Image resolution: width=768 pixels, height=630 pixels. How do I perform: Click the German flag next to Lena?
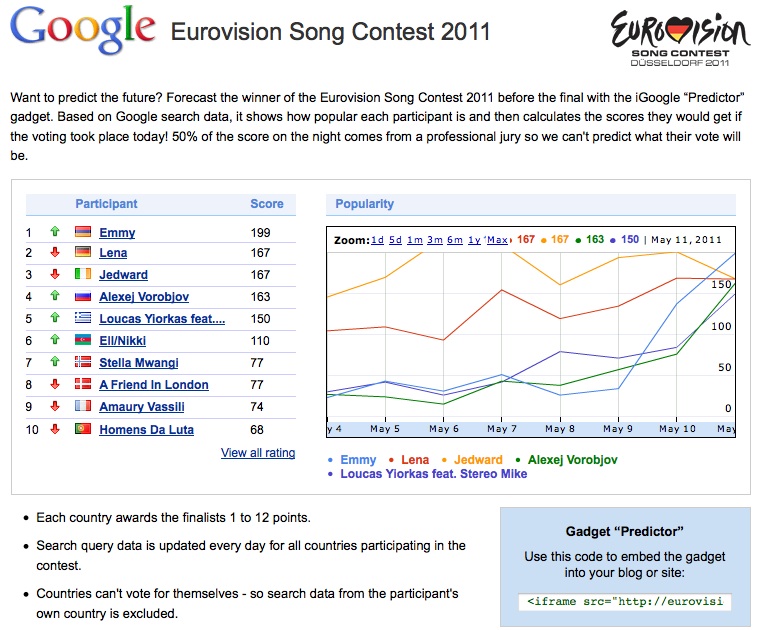click(83, 253)
